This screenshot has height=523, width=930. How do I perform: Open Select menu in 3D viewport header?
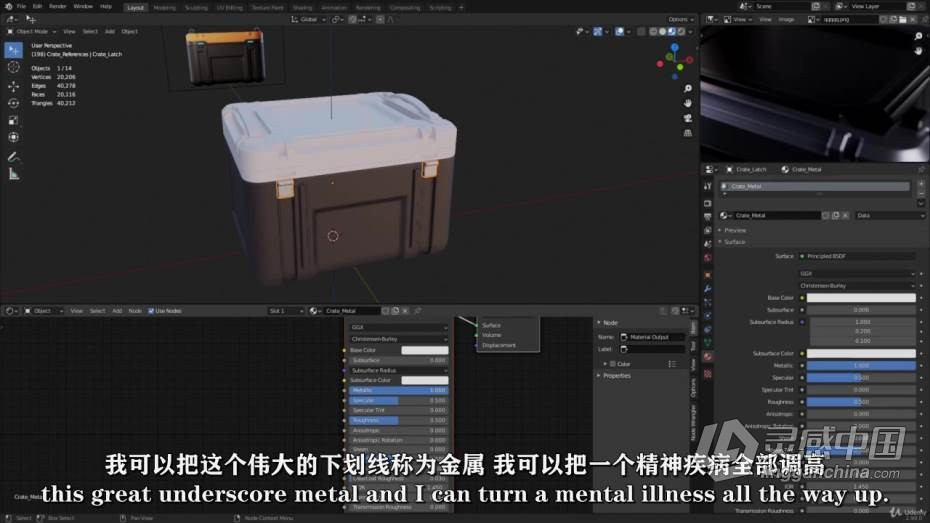90,31
